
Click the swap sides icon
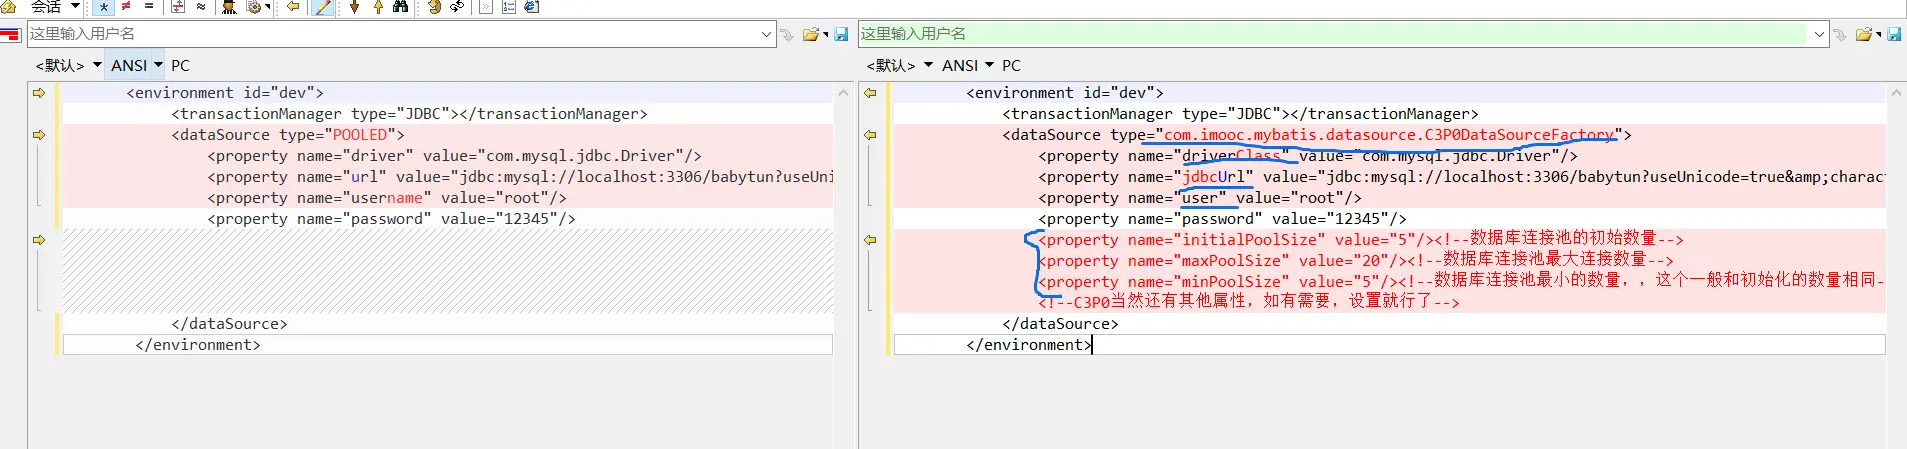pos(457,7)
